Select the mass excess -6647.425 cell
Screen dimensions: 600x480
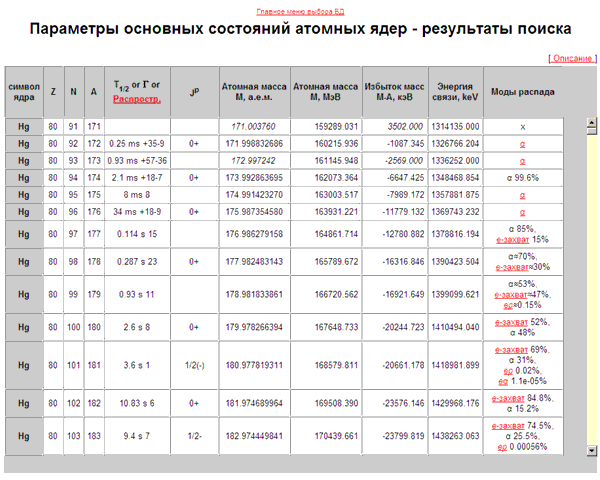click(395, 178)
